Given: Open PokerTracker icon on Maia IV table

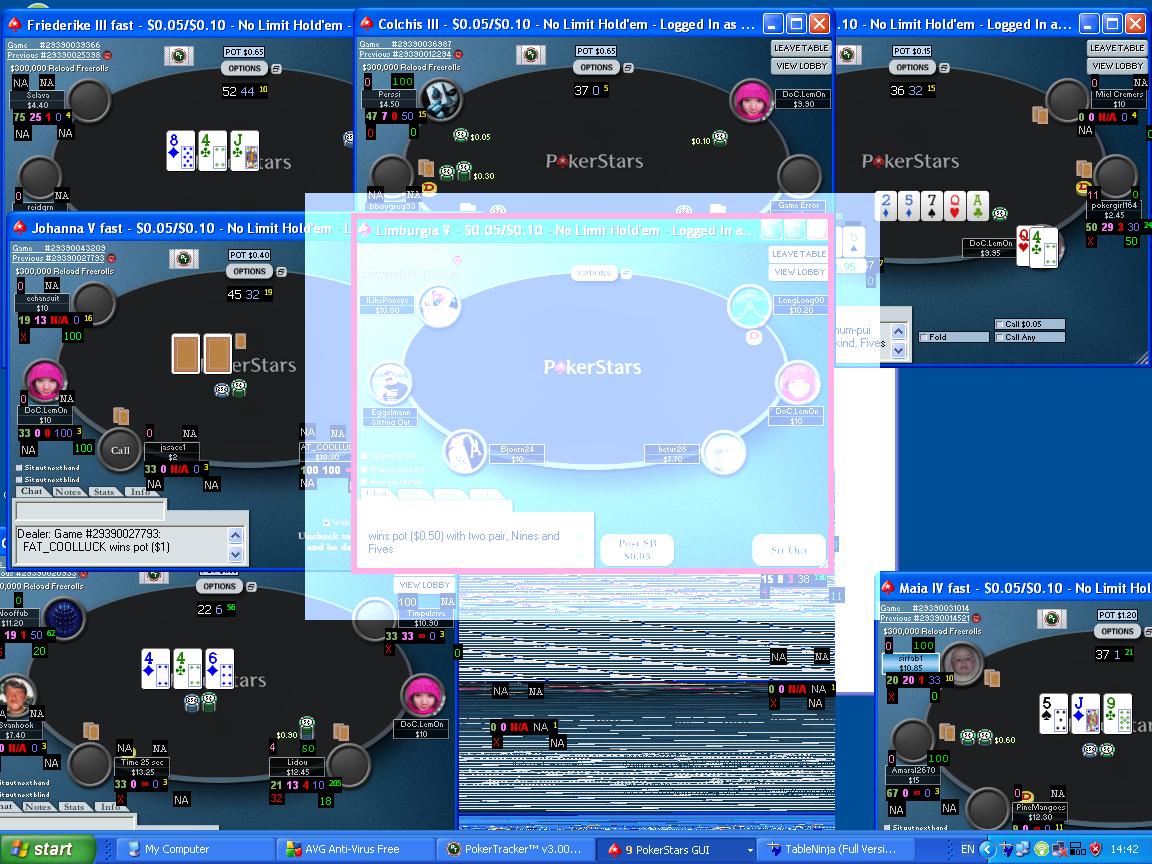Looking at the screenshot, I should coord(1051,619).
